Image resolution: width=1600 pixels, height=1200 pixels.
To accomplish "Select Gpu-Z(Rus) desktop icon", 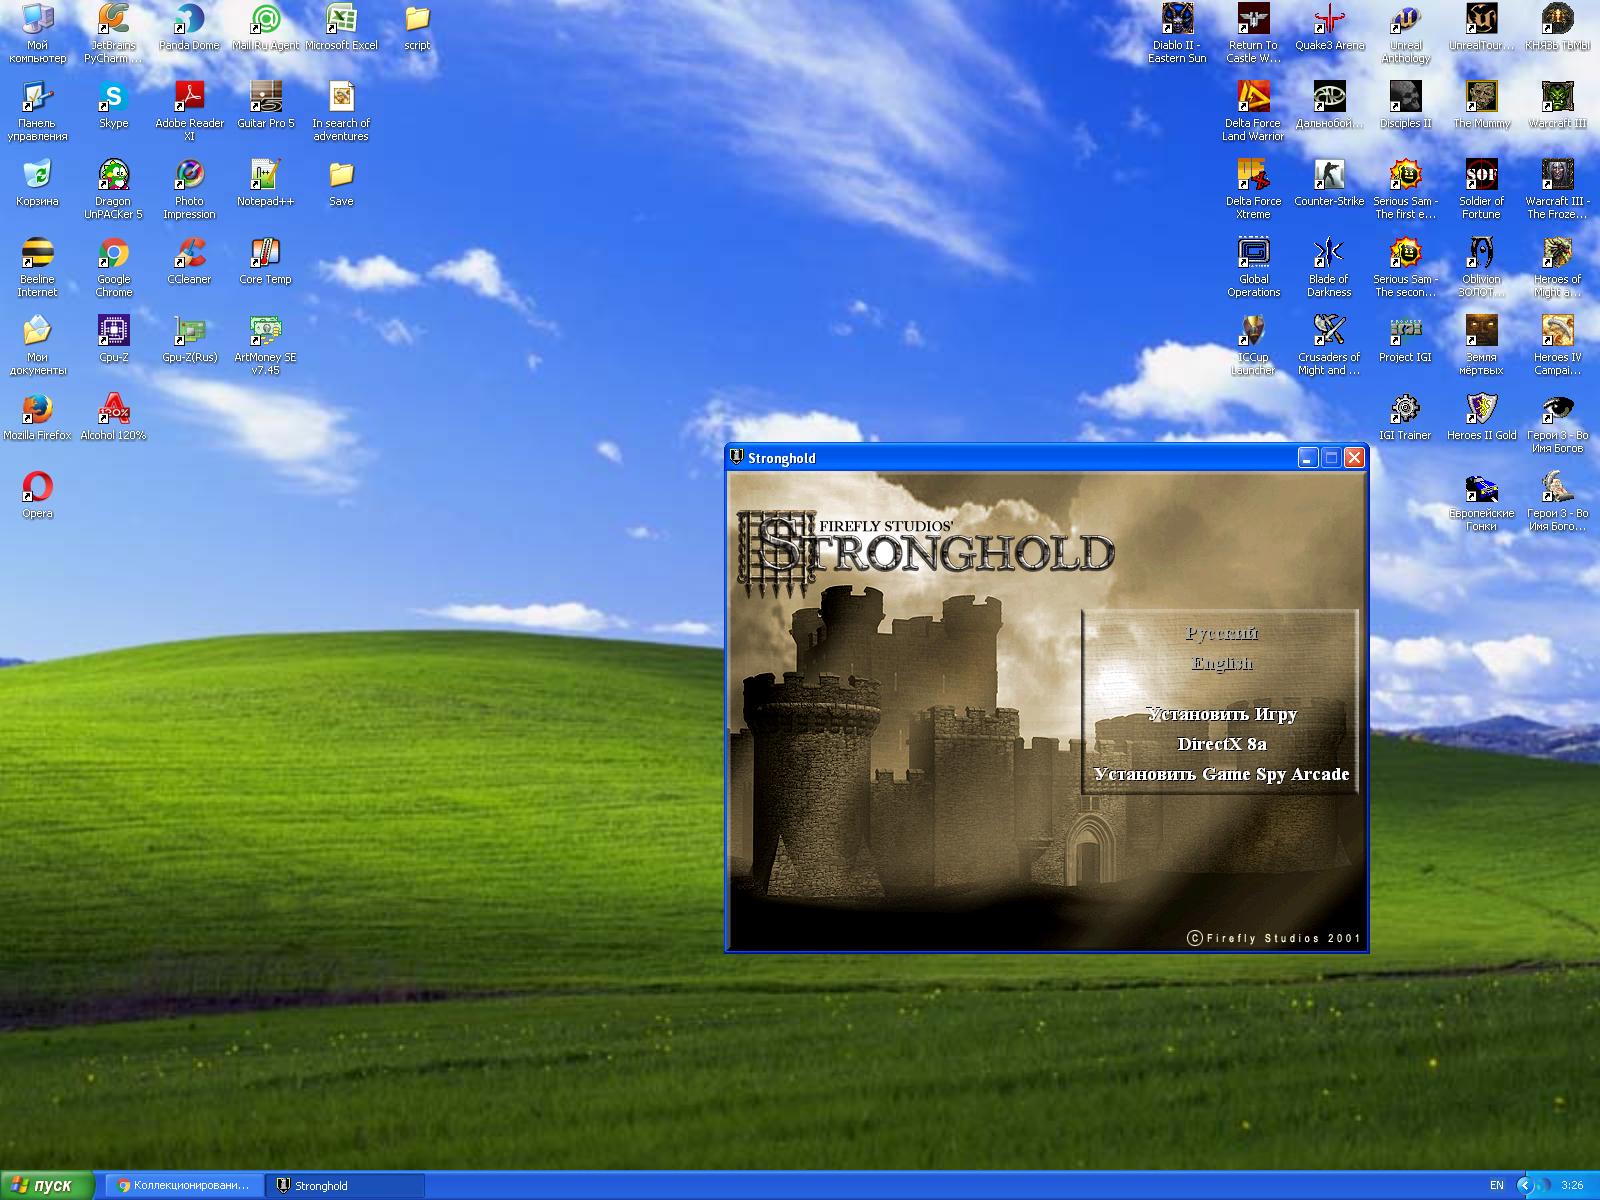I will coord(189,339).
